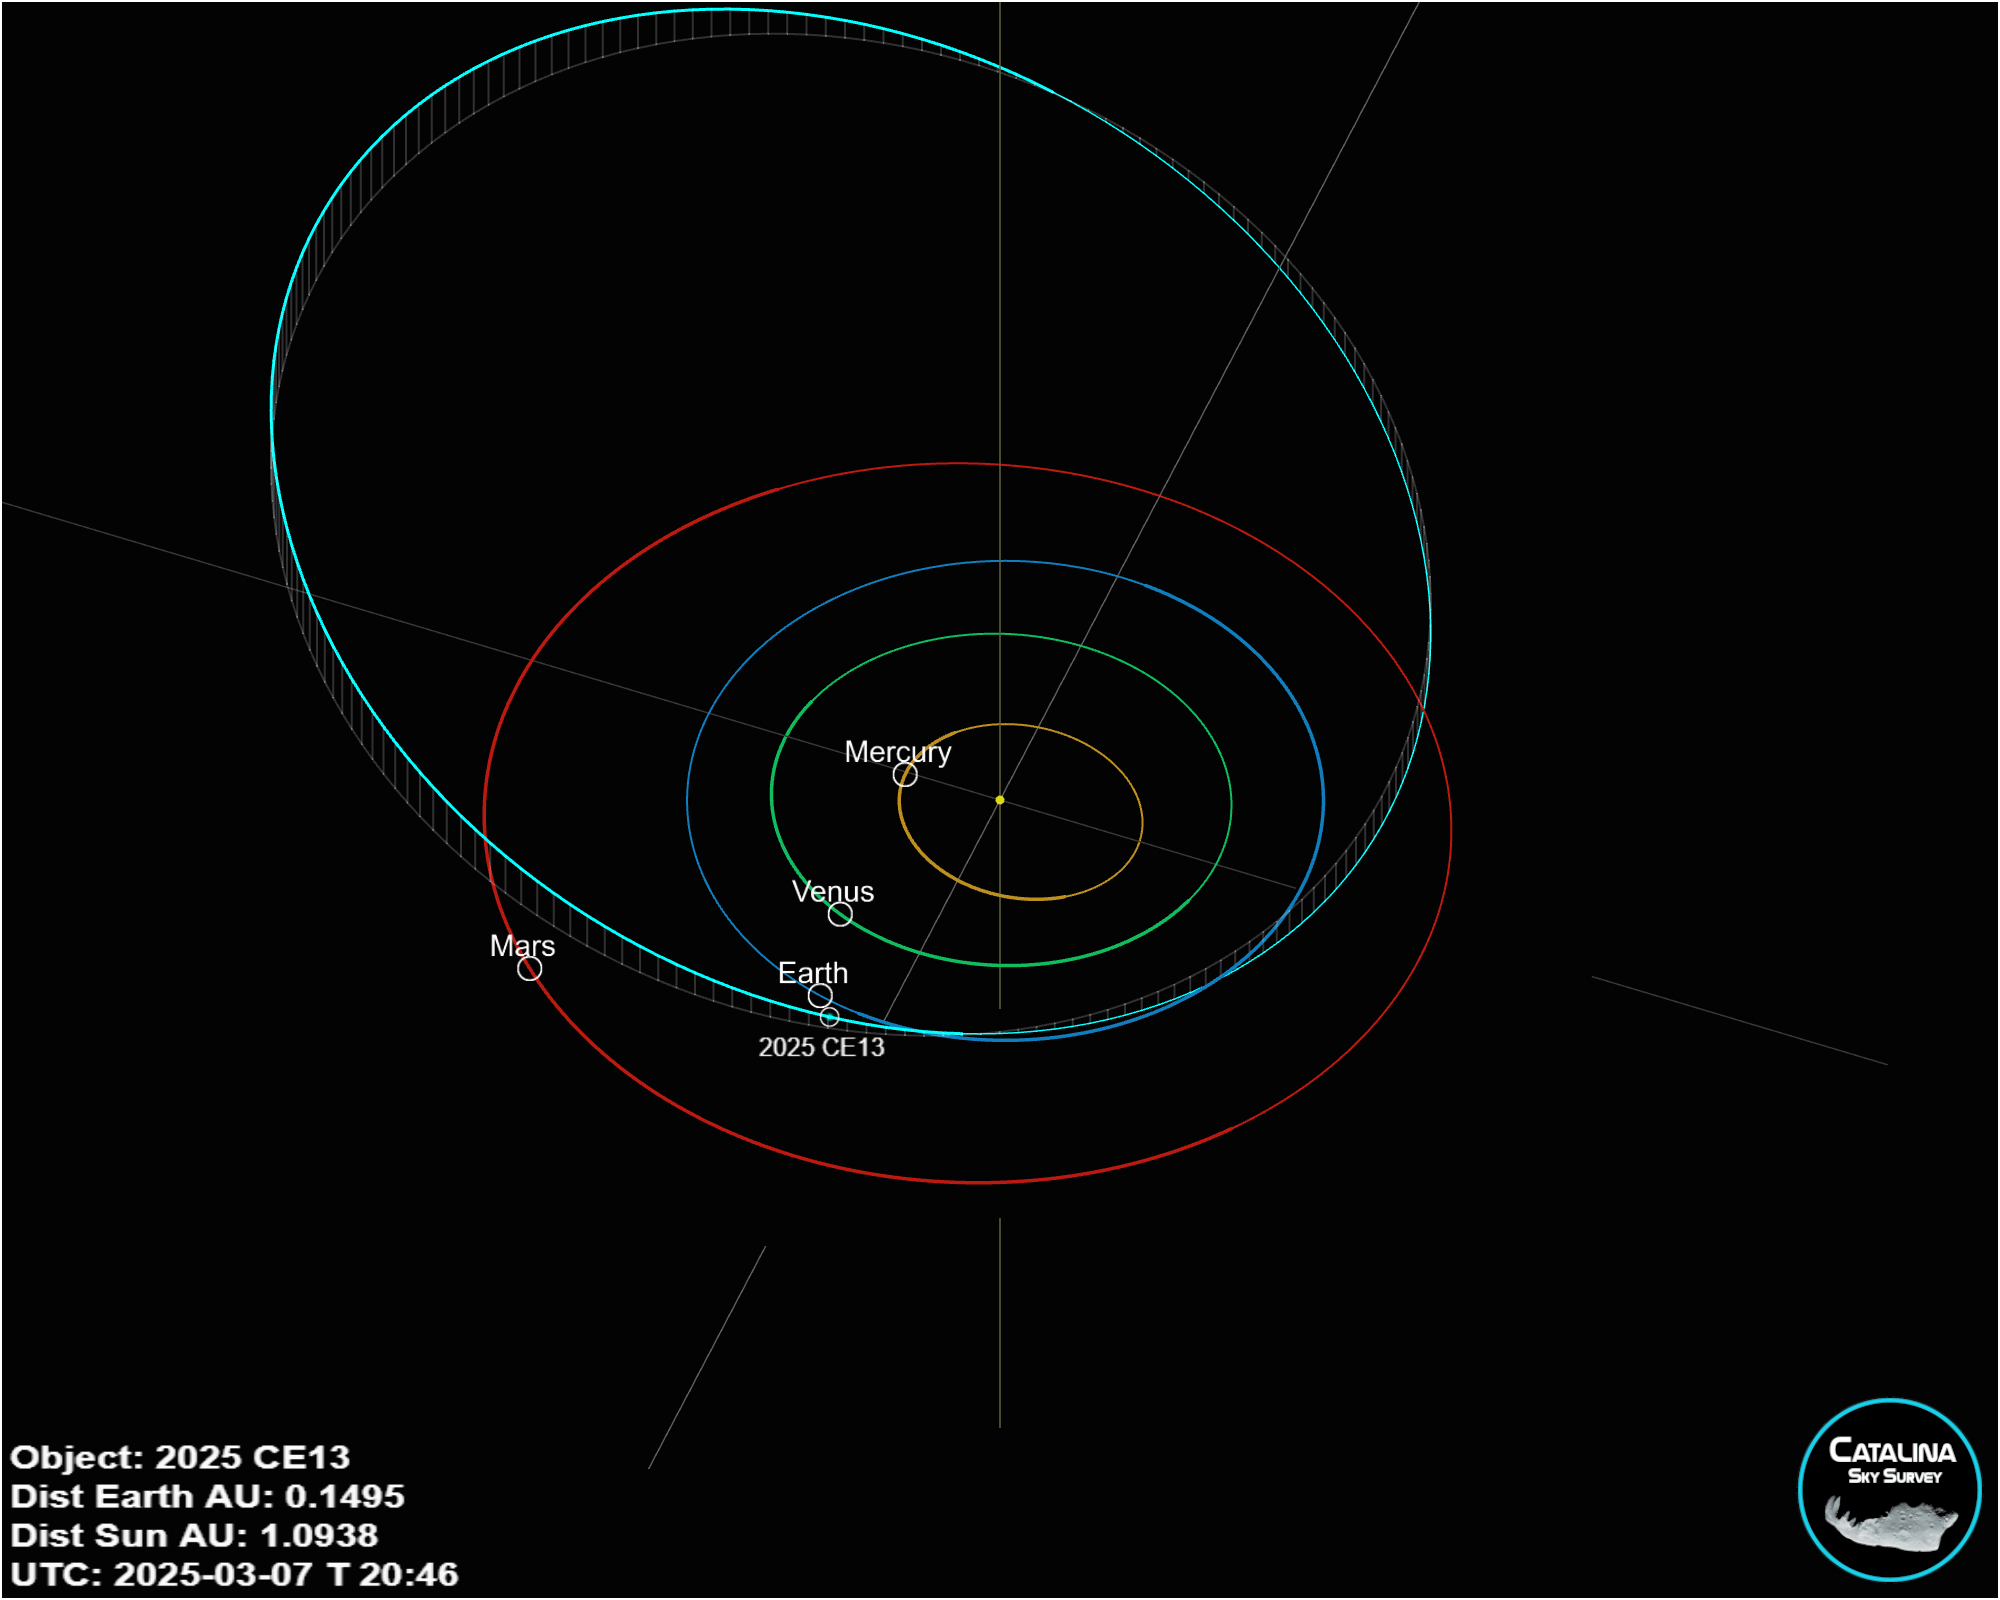Click the 2025 CE13 asteroid marker

(x=829, y=1017)
